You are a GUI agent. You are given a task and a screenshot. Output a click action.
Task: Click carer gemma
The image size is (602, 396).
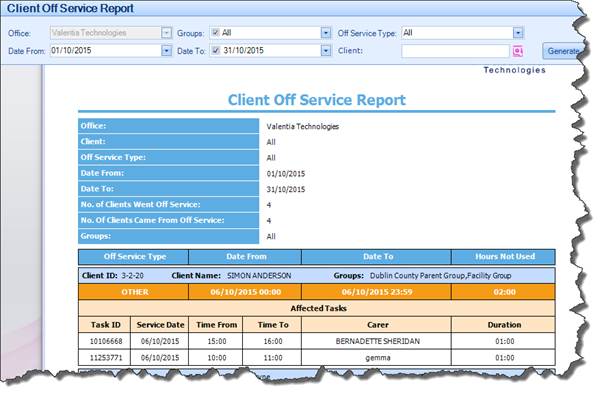click(377, 358)
